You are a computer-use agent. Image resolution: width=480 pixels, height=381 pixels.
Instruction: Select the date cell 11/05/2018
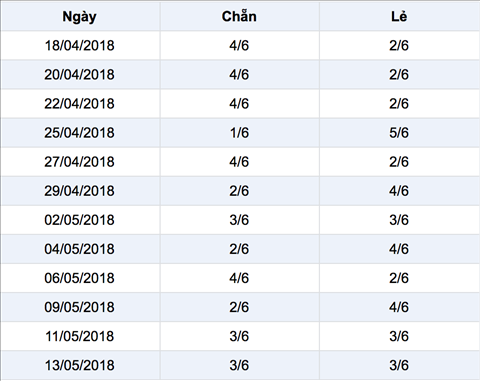[x=79, y=336]
